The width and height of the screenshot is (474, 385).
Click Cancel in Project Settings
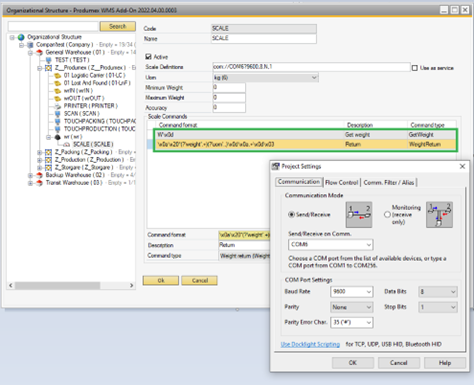tap(399, 363)
